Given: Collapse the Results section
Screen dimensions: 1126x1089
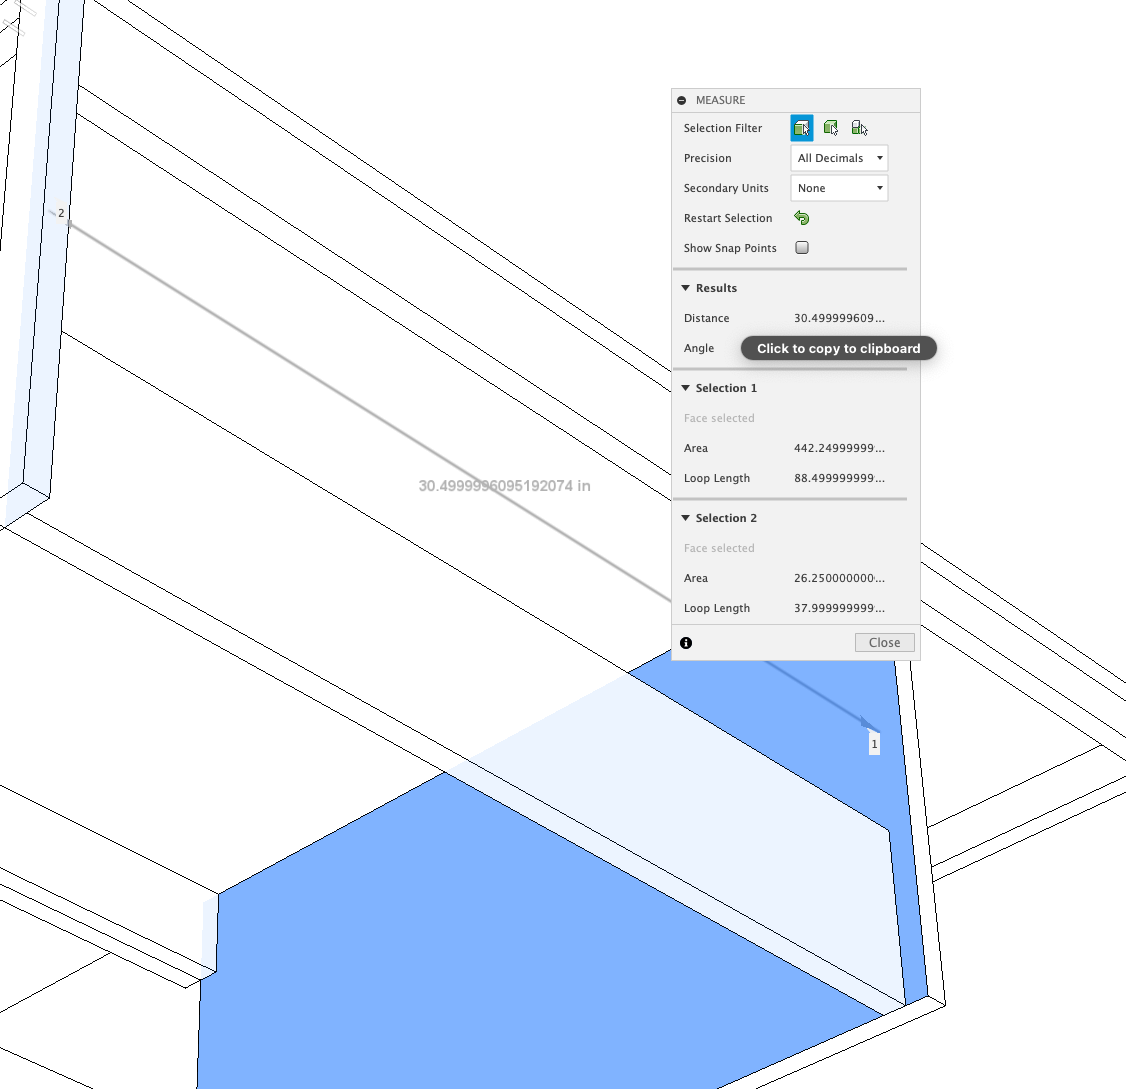Looking at the screenshot, I should 685,288.
